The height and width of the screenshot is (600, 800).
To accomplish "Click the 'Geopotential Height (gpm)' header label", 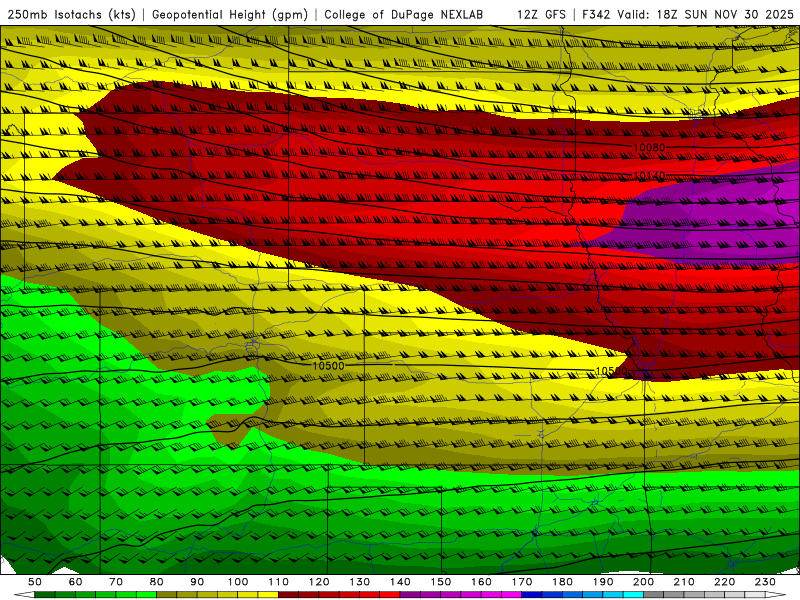I will [230, 15].
